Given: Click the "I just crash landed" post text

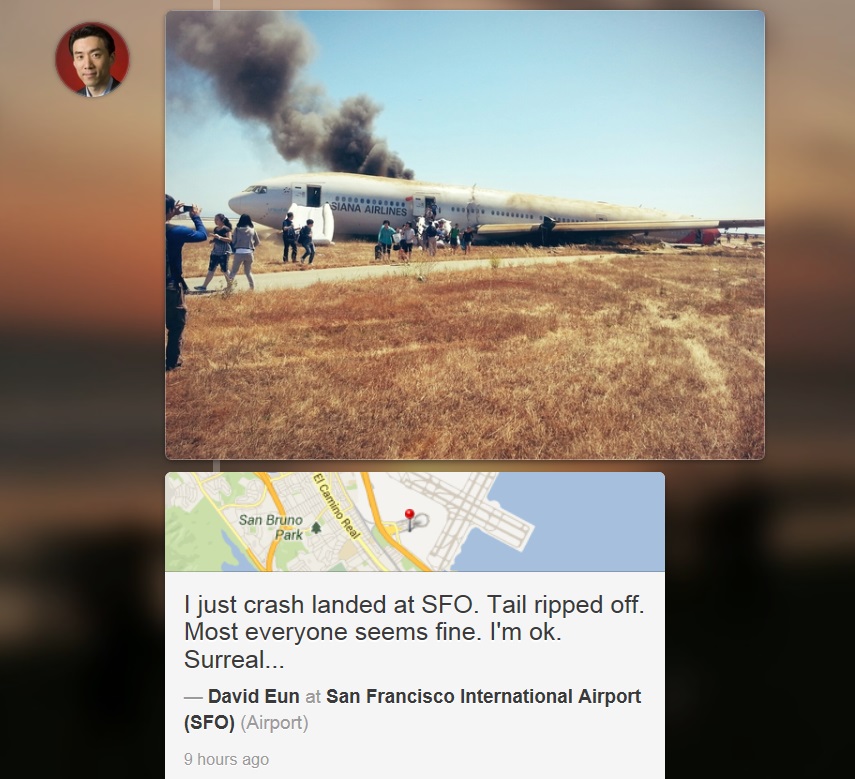Looking at the screenshot, I should point(414,632).
